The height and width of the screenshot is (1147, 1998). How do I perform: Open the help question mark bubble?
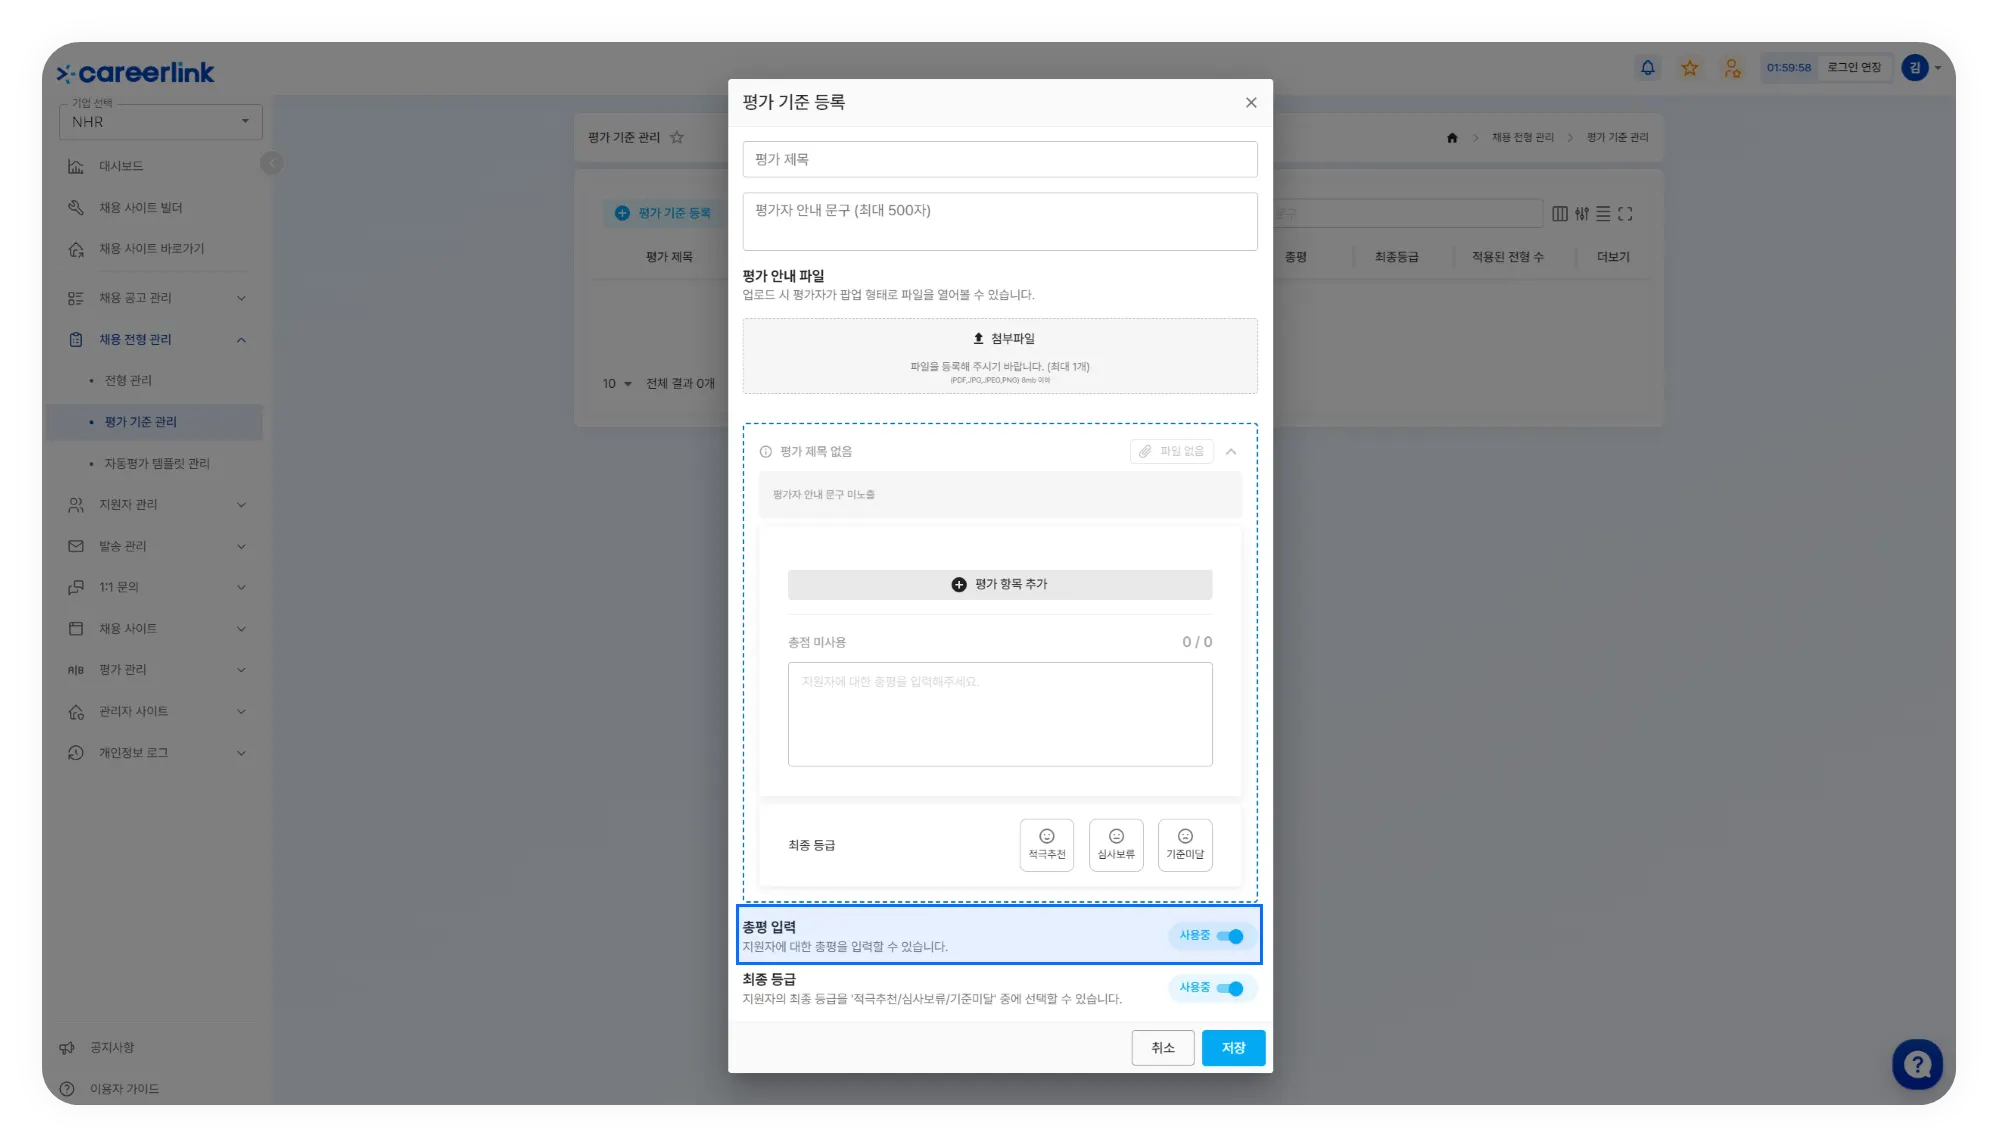click(1916, 1063)
